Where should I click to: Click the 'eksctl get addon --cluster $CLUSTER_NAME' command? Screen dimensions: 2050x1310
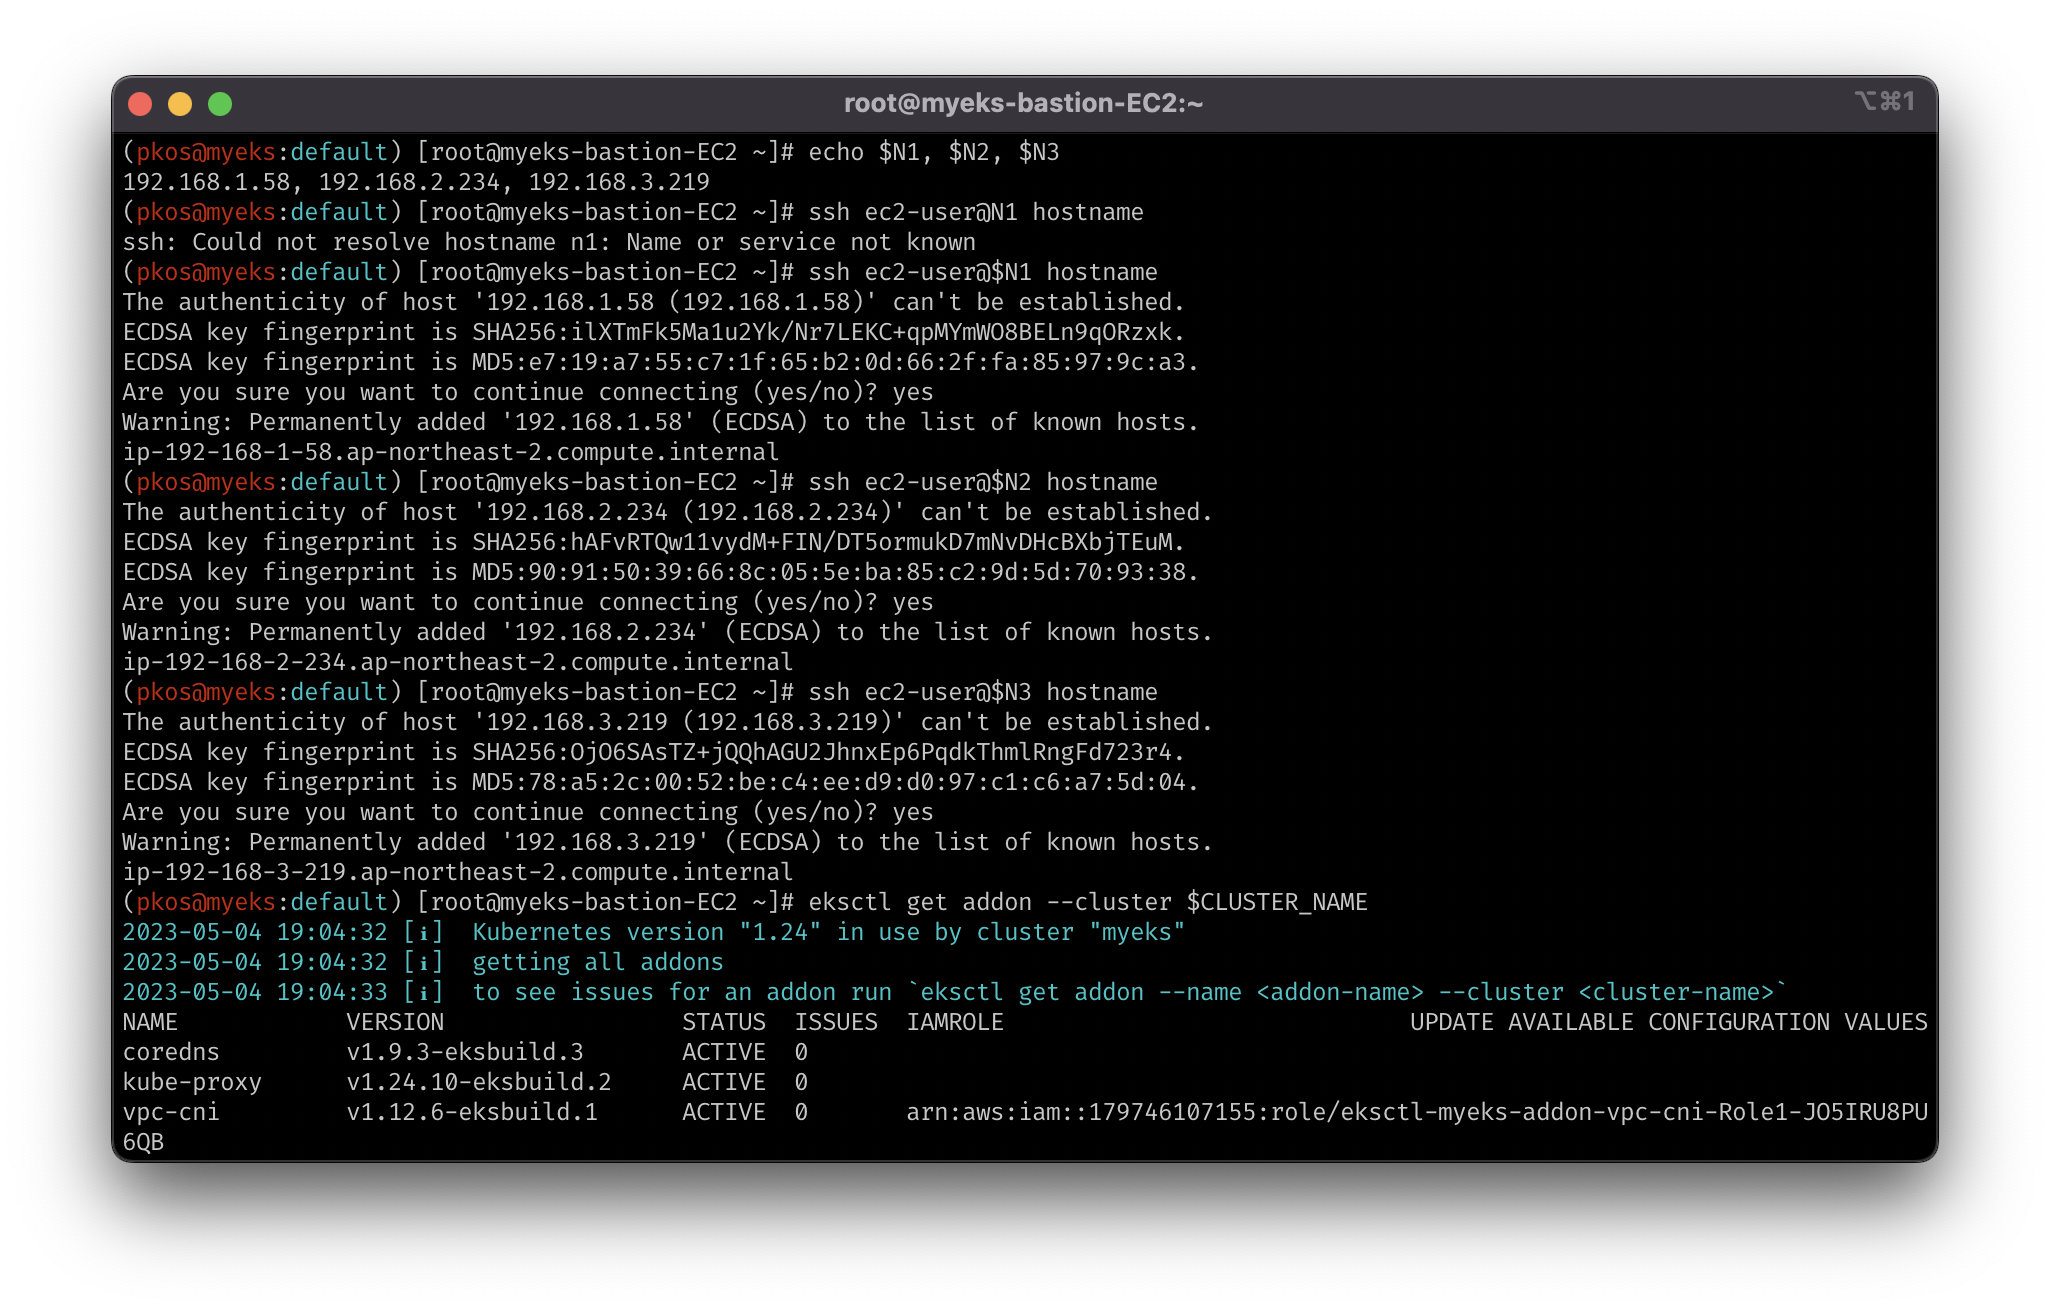1088,902
